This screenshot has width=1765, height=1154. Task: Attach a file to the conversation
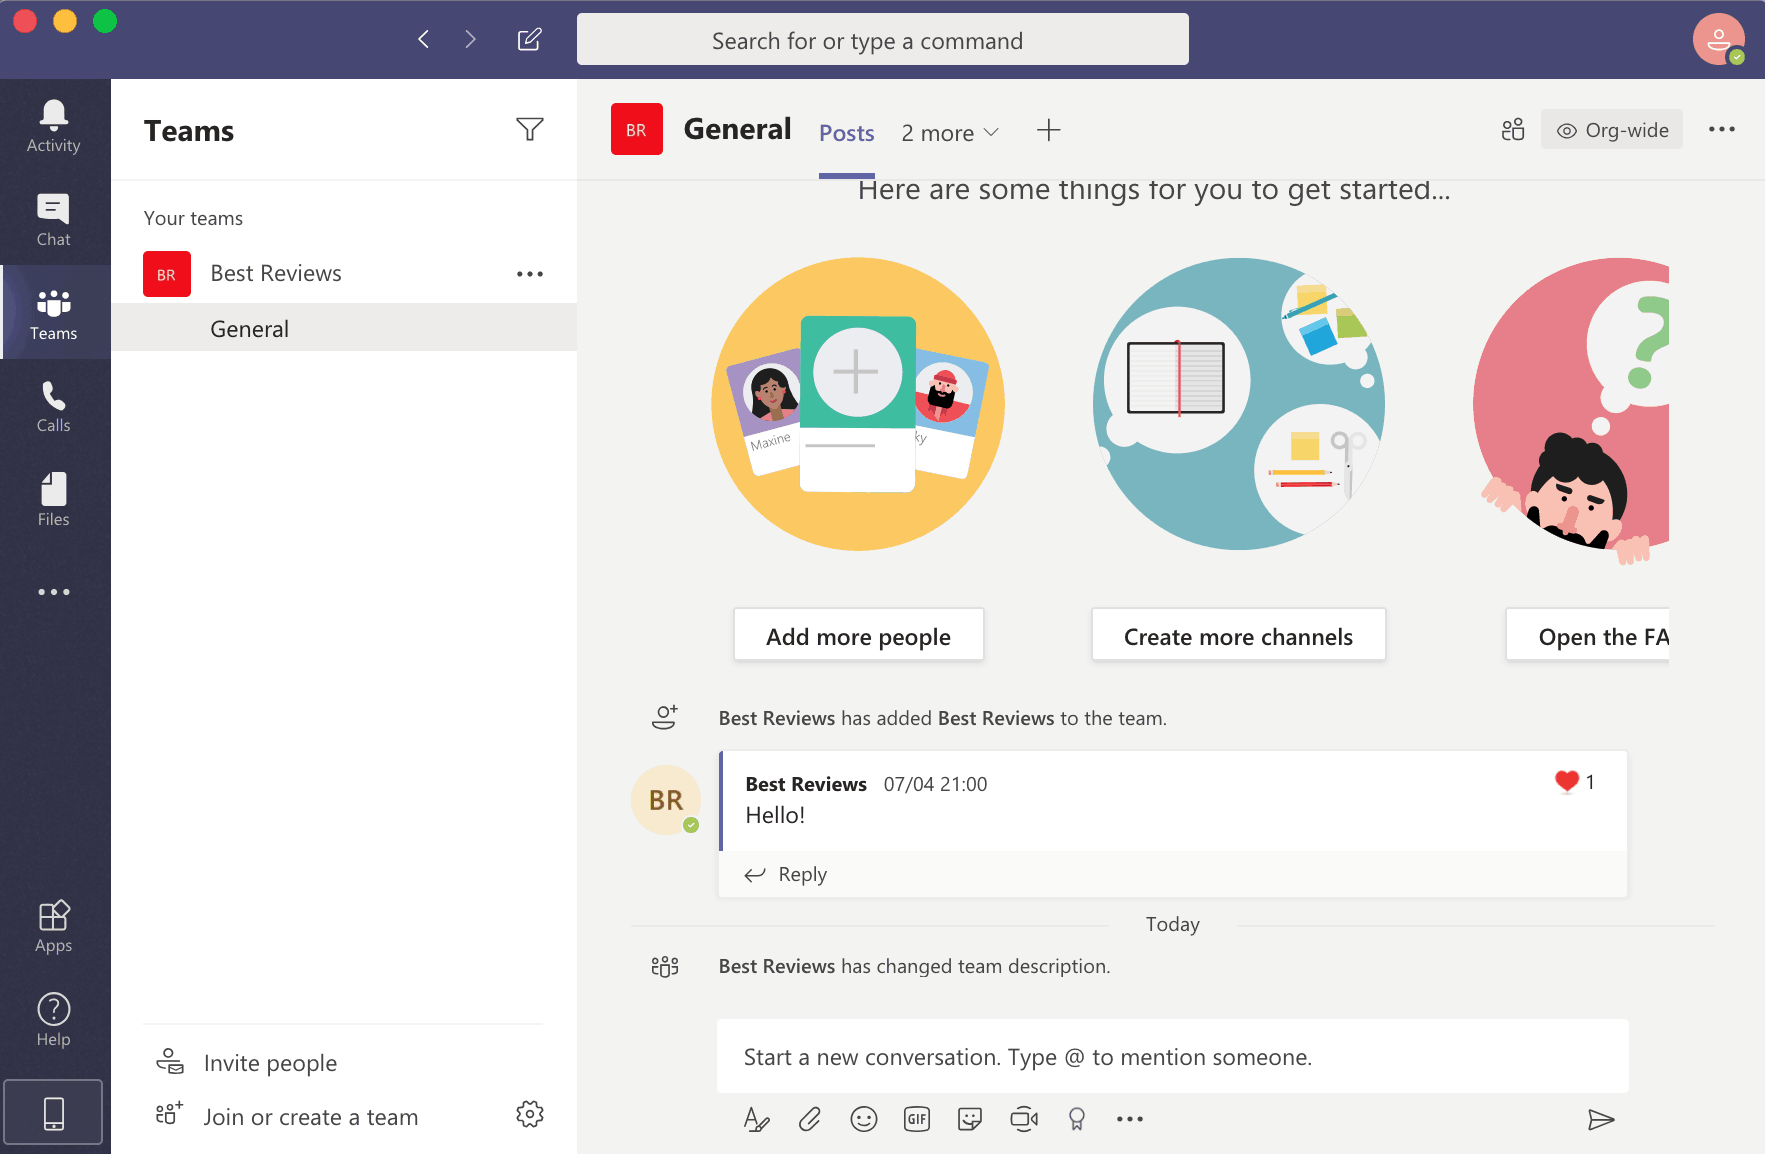tap(810, 1119)
